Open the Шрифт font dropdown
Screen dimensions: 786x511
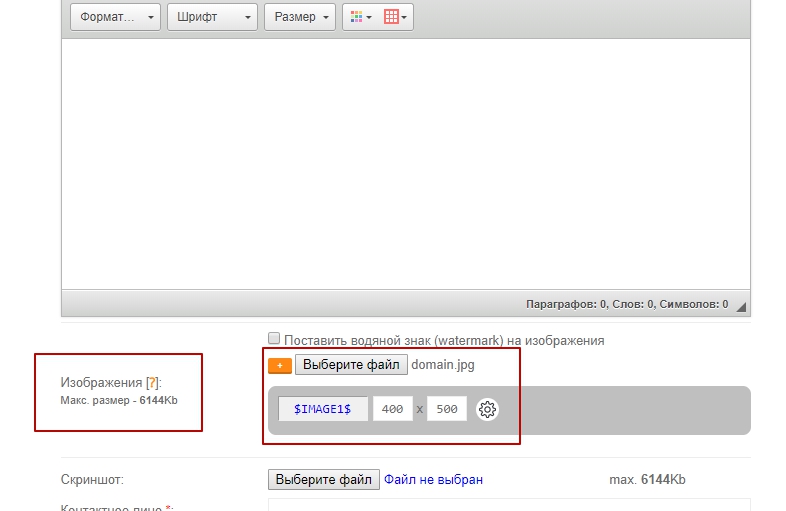coord(212,17)
